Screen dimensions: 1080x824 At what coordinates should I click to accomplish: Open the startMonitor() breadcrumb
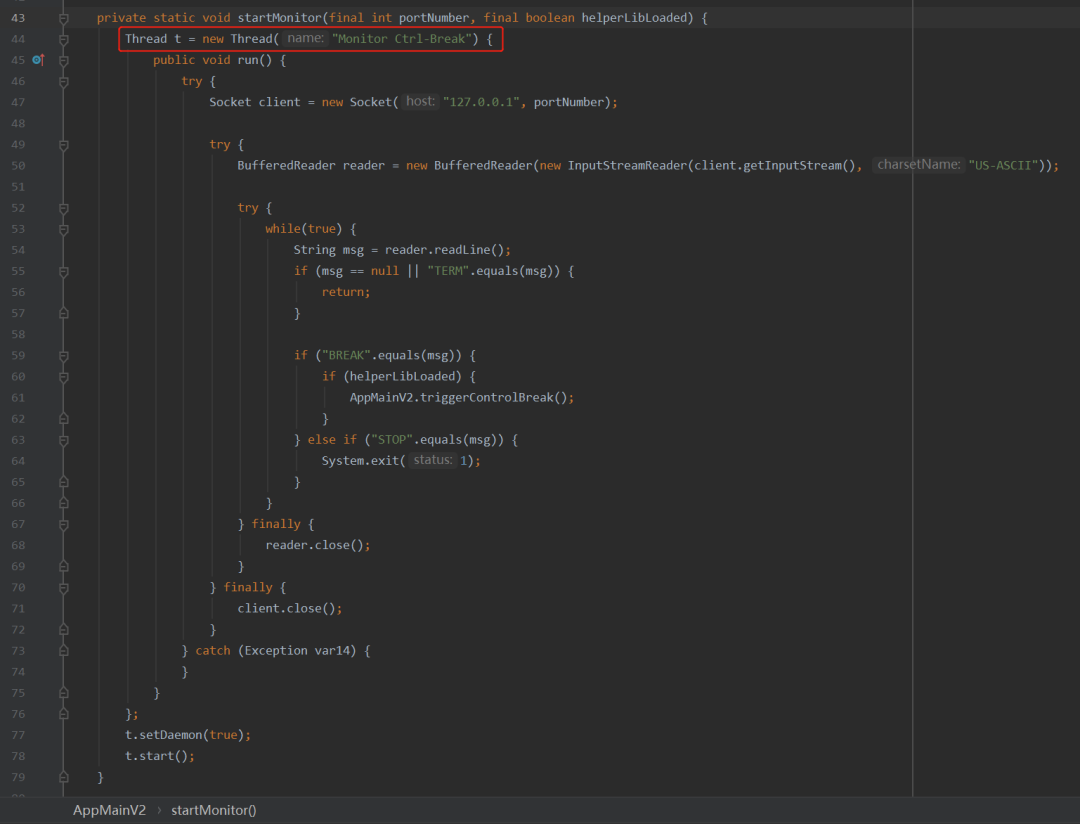tap(214, 810)
